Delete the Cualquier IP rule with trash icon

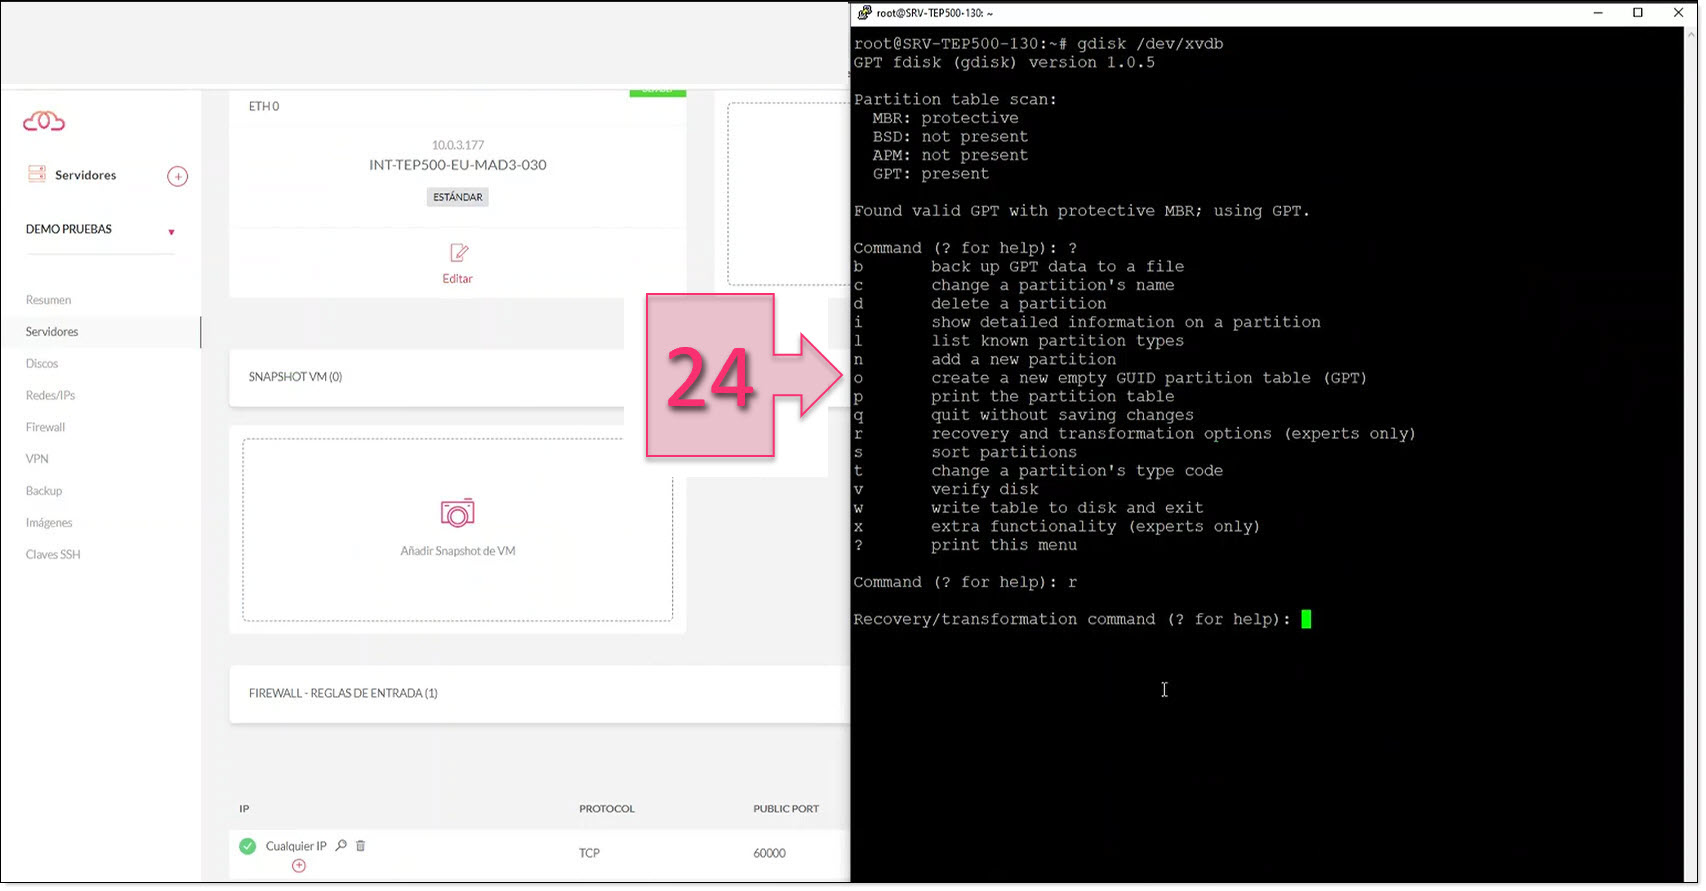click(361, 846)
